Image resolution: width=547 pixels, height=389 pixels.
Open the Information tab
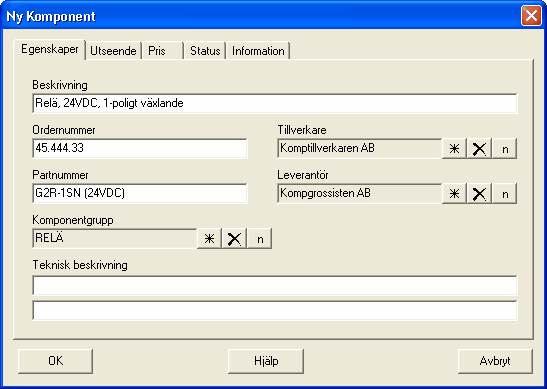click(258, 51)
